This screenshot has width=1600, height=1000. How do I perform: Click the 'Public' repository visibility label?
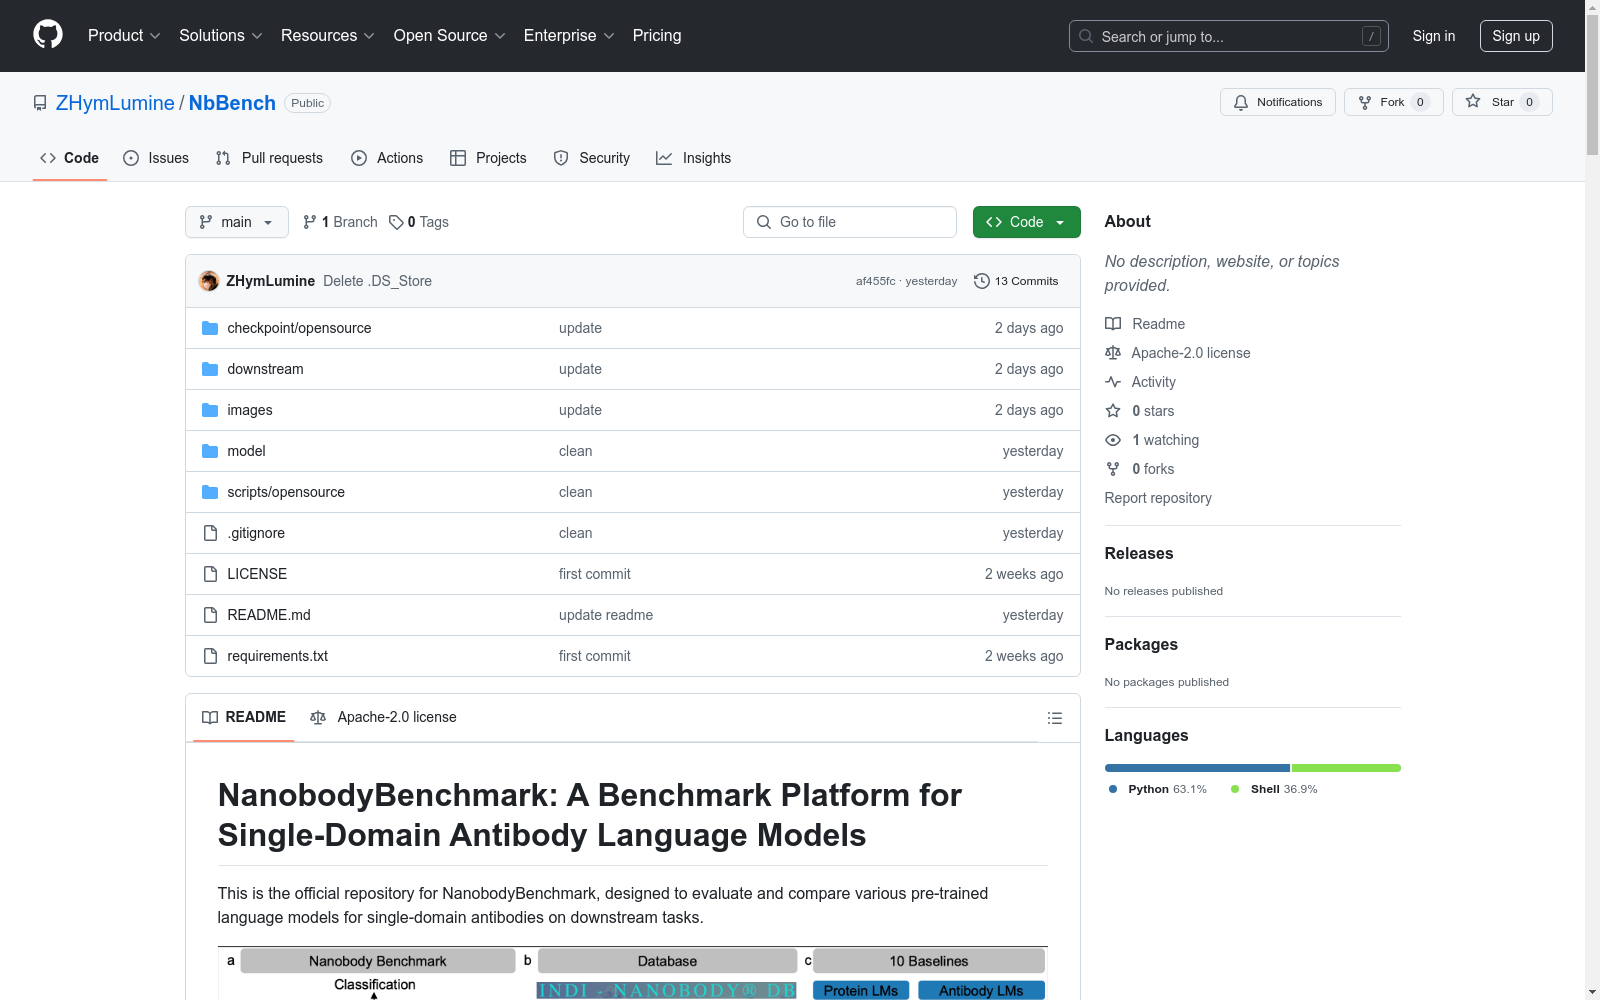click(x=308, y=103)
